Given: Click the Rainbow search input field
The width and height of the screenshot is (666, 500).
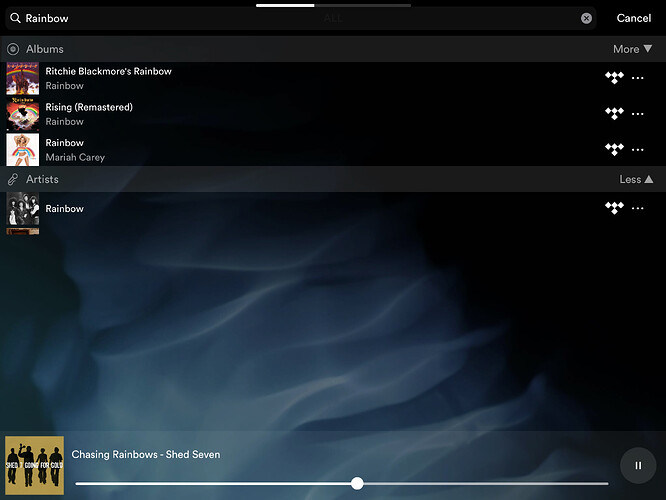Looking at the screenshot, I should [x=300, y=18].
